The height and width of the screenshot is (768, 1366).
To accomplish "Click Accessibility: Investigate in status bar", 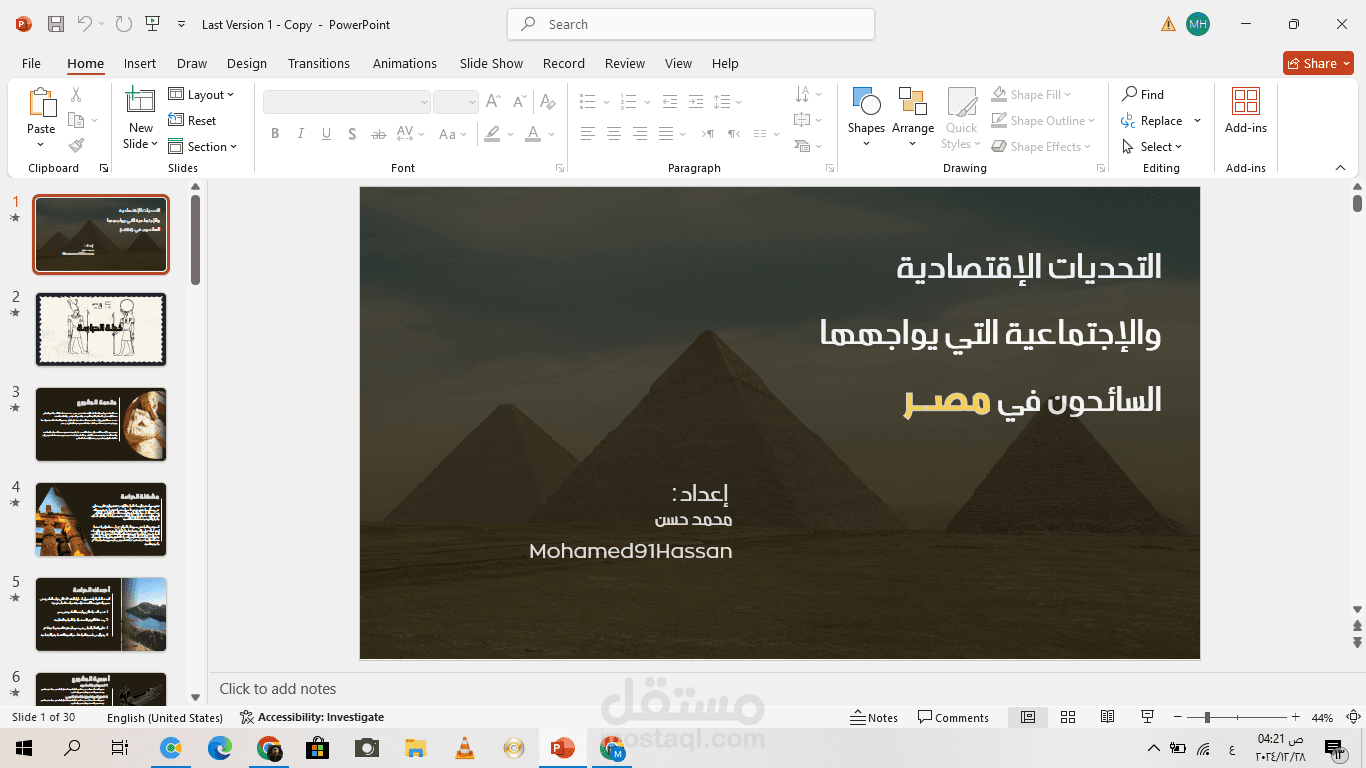I will tap(312, 717).
